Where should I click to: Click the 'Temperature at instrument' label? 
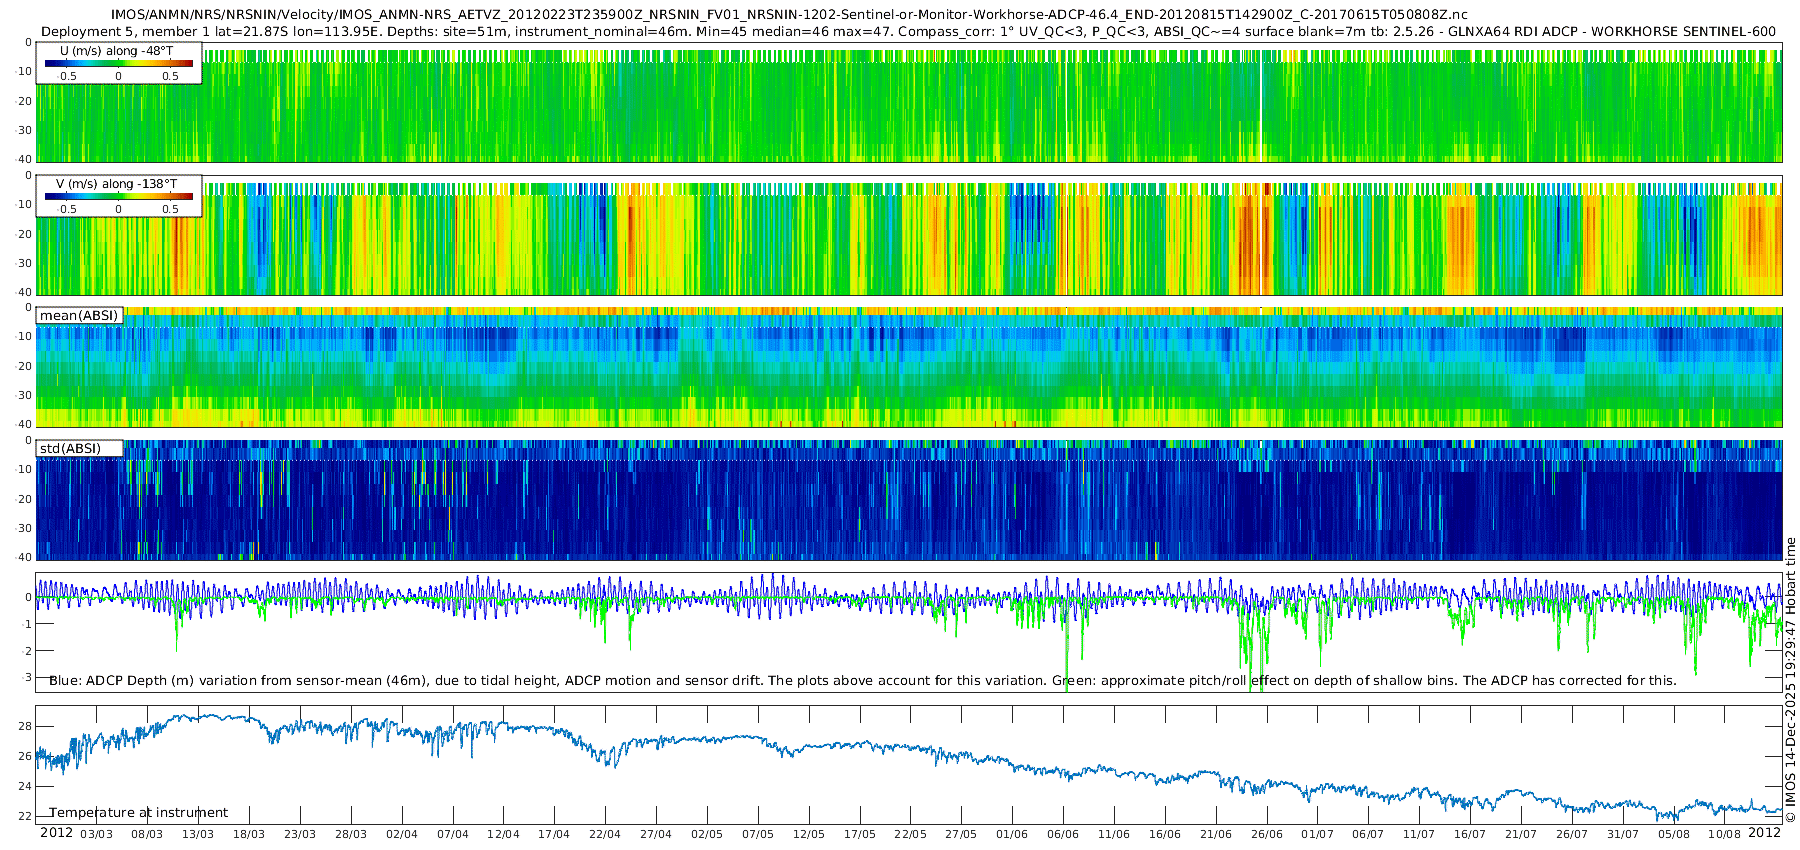click(x=138, y=813)
